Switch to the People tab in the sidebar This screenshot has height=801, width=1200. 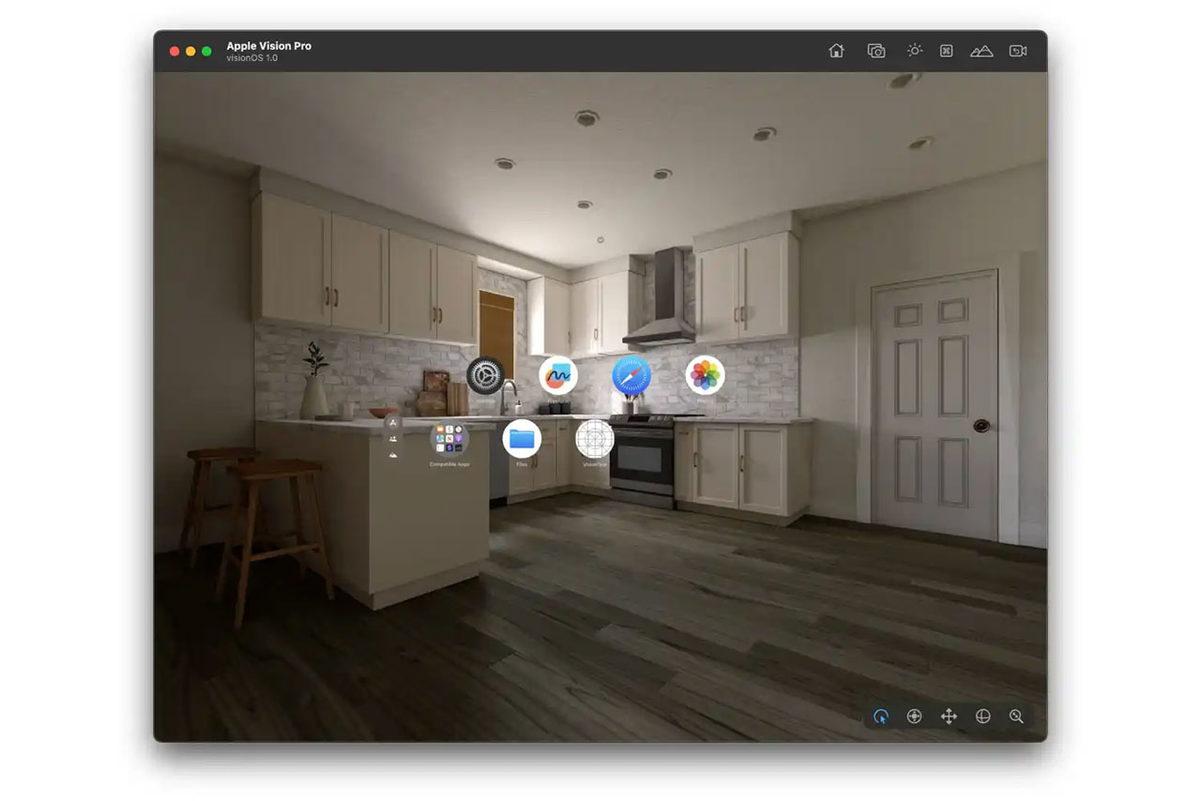(393, 439)
